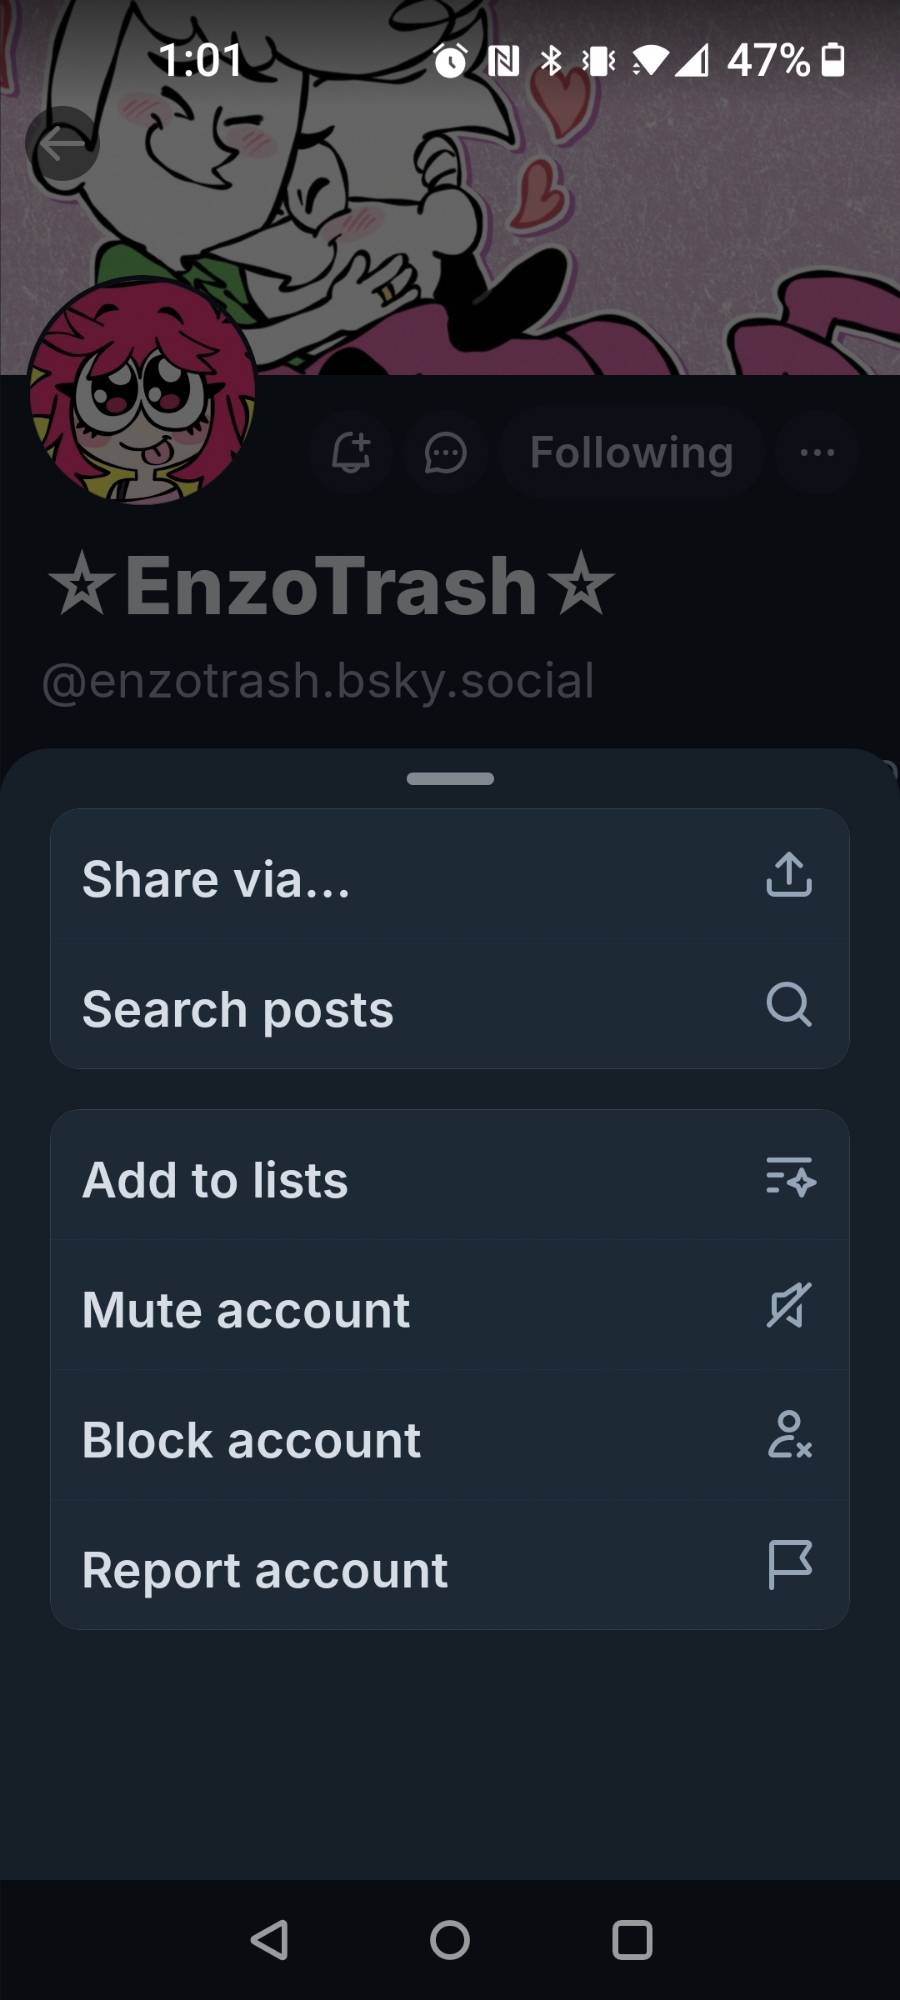This screenshot has width=900, height=2000.
Task: Mute account menu entry
Action: click(246, 1310)
